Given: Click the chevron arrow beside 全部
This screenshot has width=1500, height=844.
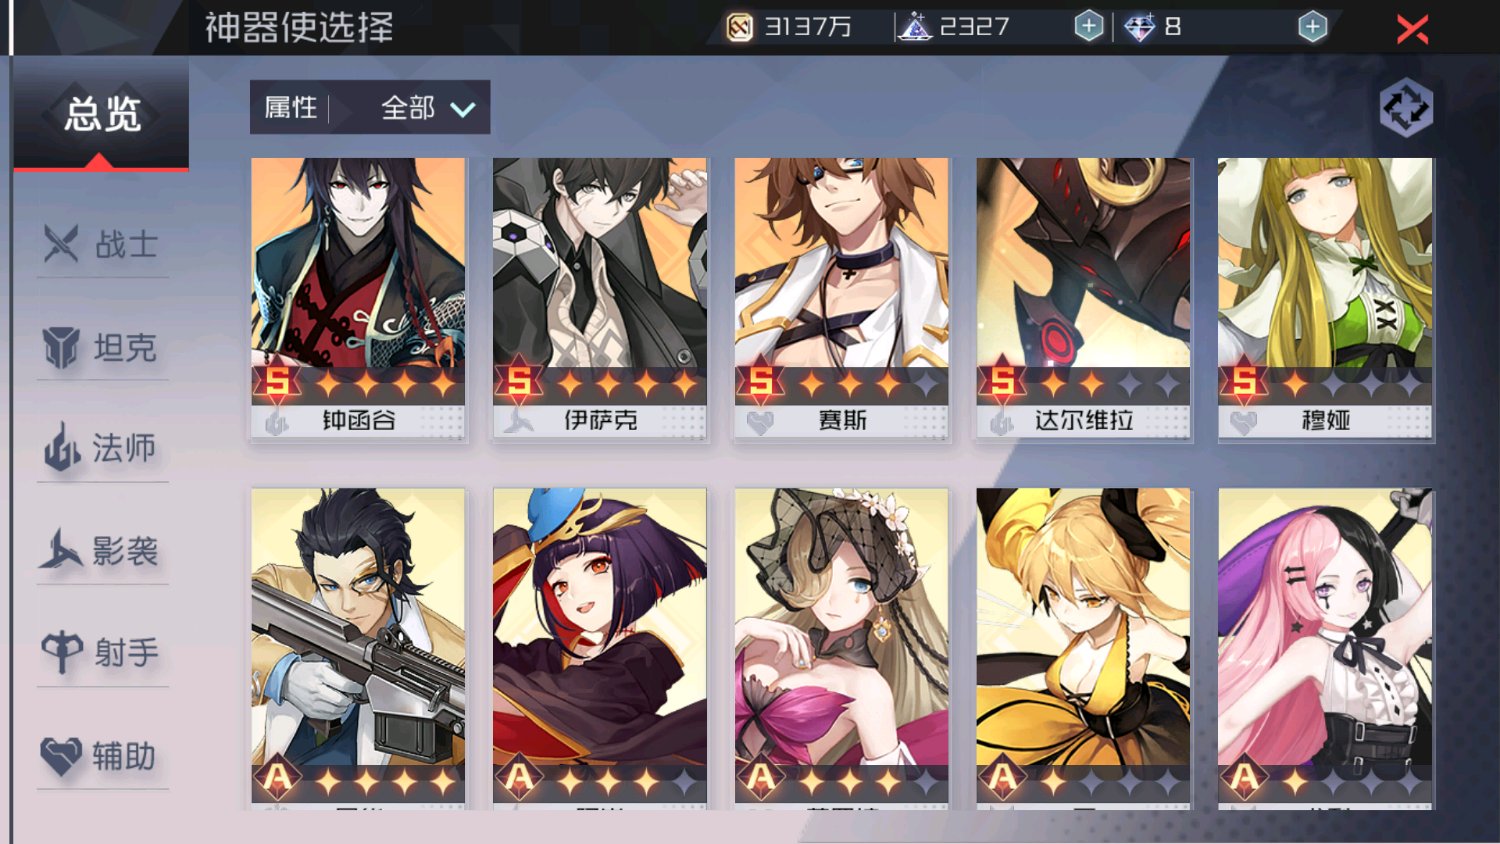Looking at the screenshot, I should [462, 109].
